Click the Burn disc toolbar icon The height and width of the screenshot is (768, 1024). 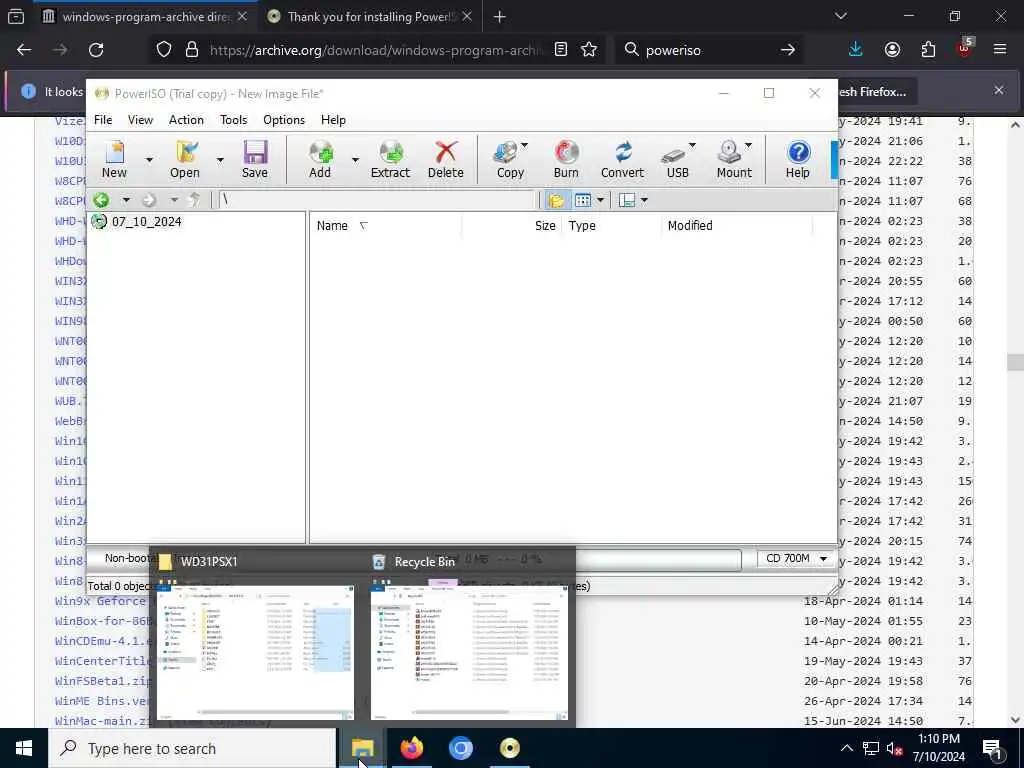566,159
